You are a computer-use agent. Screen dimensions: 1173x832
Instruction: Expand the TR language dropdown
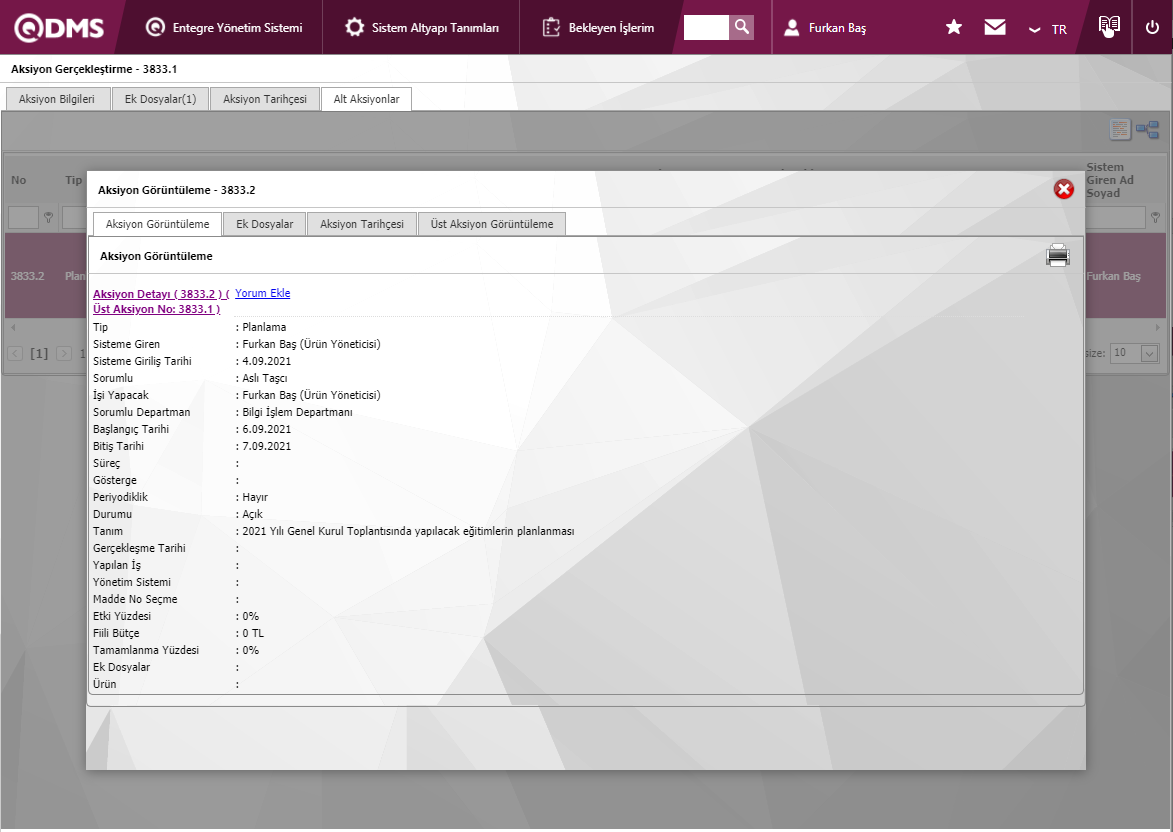[1048, 29]
